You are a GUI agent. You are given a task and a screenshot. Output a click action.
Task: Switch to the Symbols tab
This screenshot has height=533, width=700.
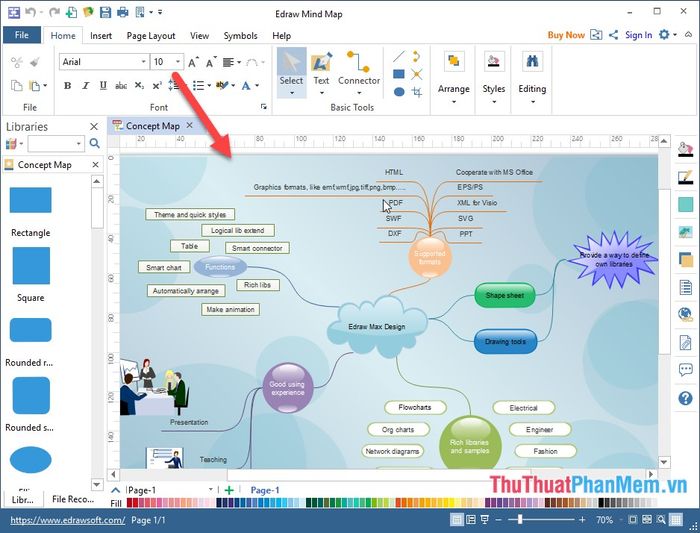coord(240,36)
